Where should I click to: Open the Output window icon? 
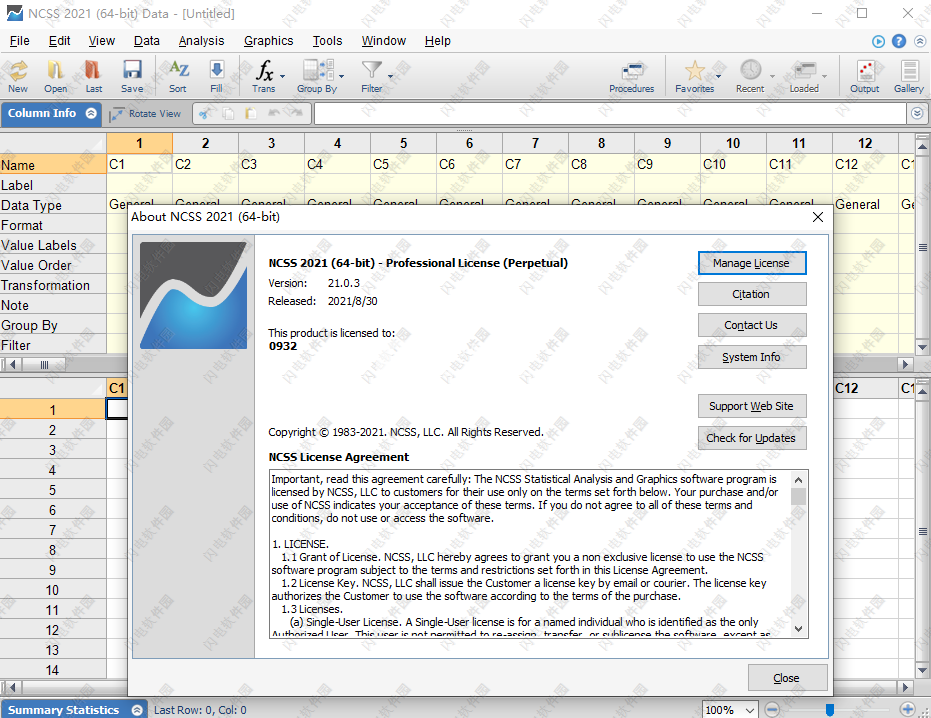point(865,75)
